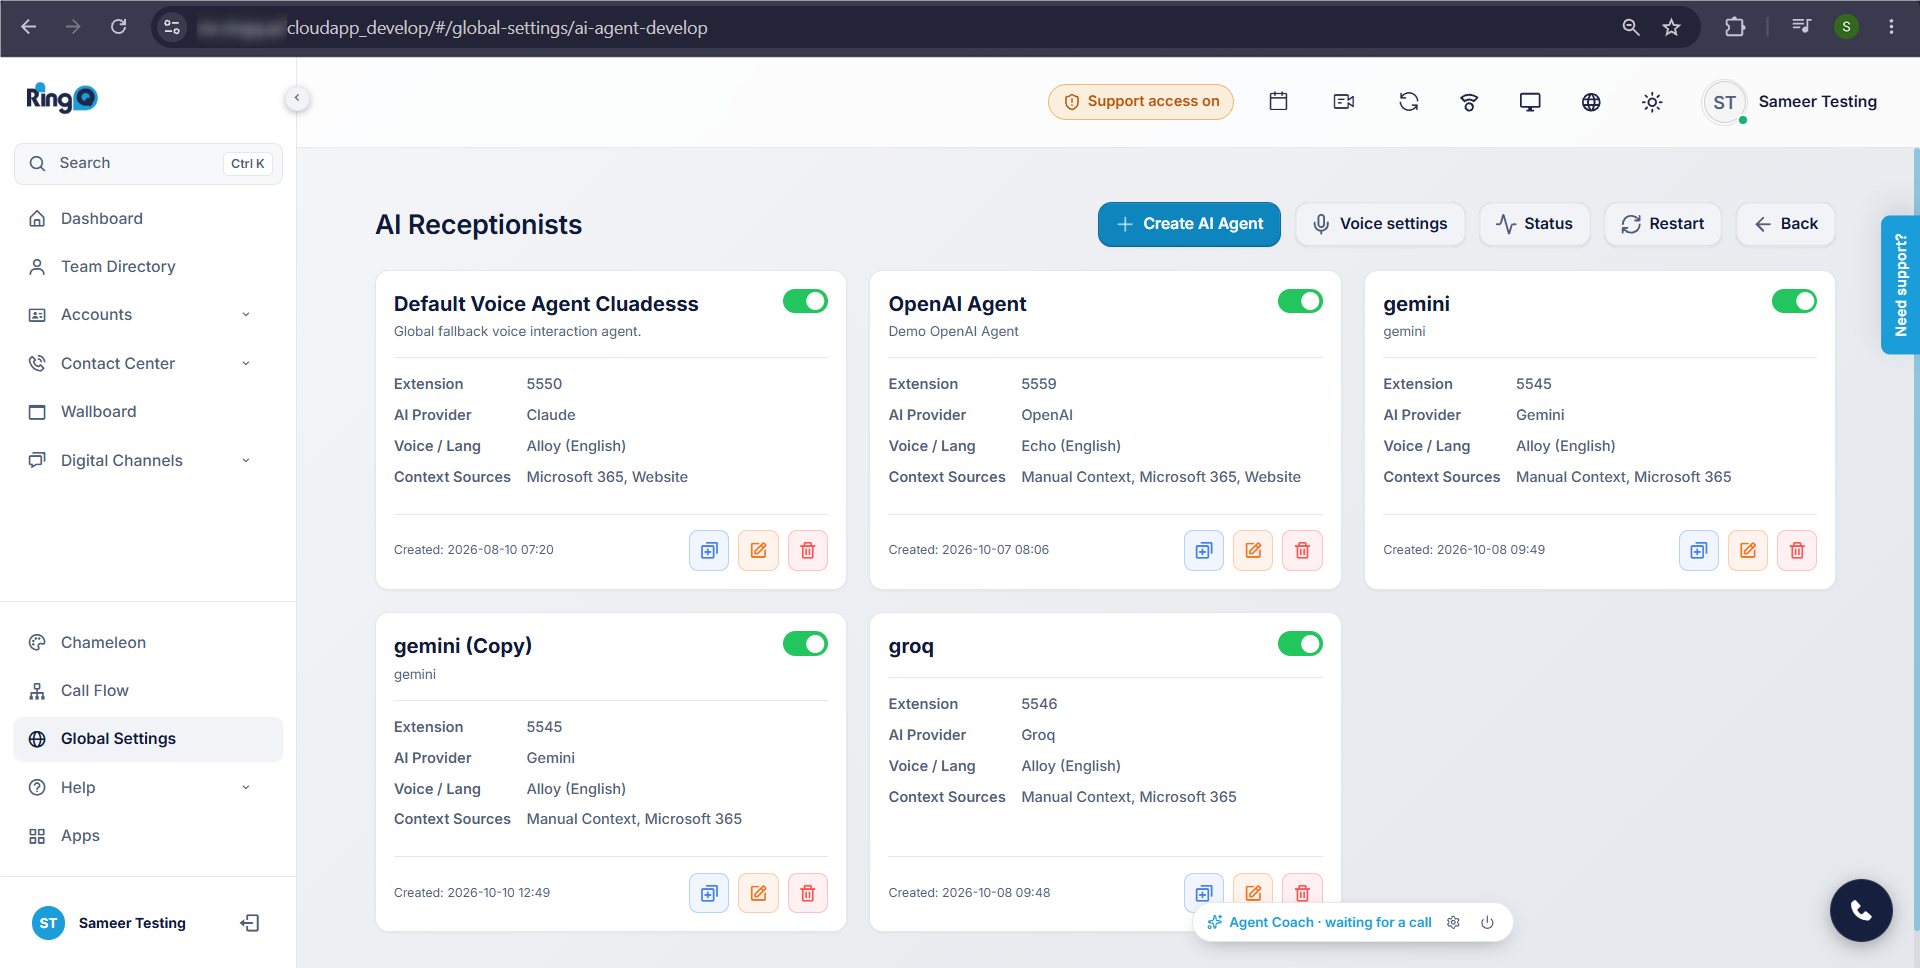The width and height of the screenshot is (1920, 968).
Task: Log out using sidebar sign-out icon
Action: pyautogui.click(x=250, y=923)
